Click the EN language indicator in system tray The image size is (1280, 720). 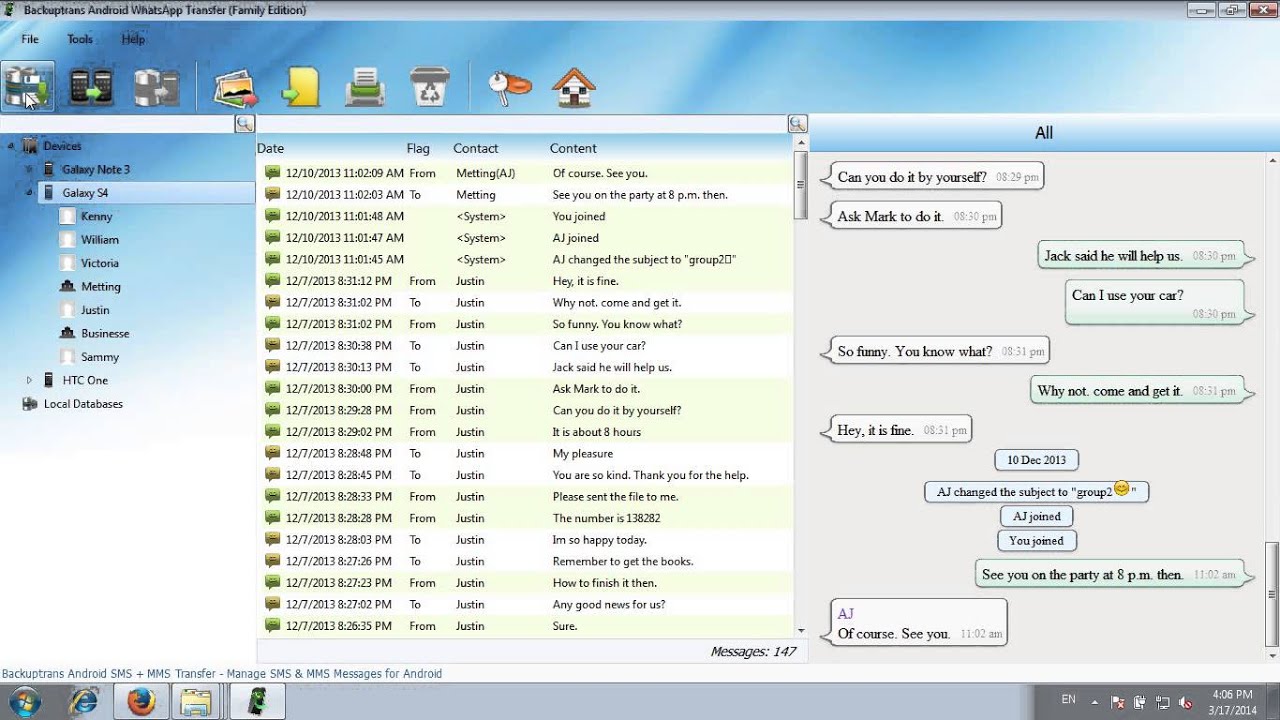pos(1068,700)
